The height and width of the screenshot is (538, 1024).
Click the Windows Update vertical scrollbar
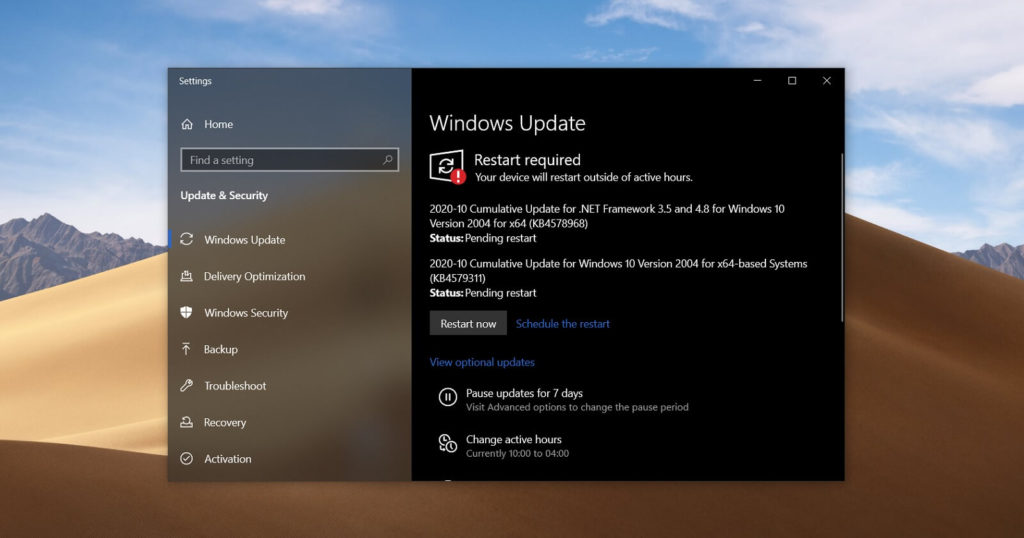842,238
